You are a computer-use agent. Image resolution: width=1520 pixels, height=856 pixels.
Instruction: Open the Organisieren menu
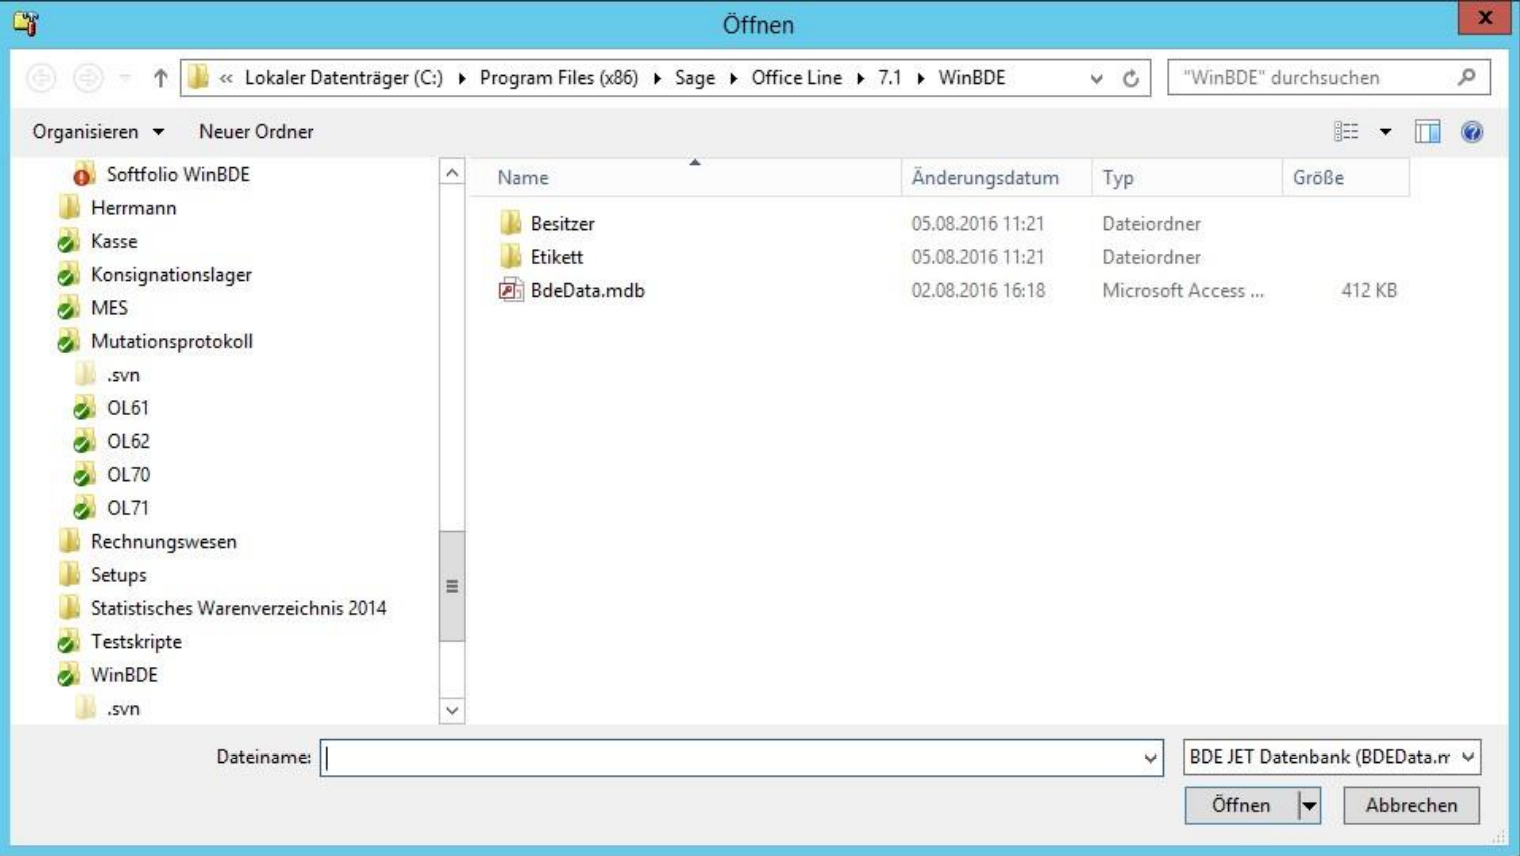coord(97,132)
